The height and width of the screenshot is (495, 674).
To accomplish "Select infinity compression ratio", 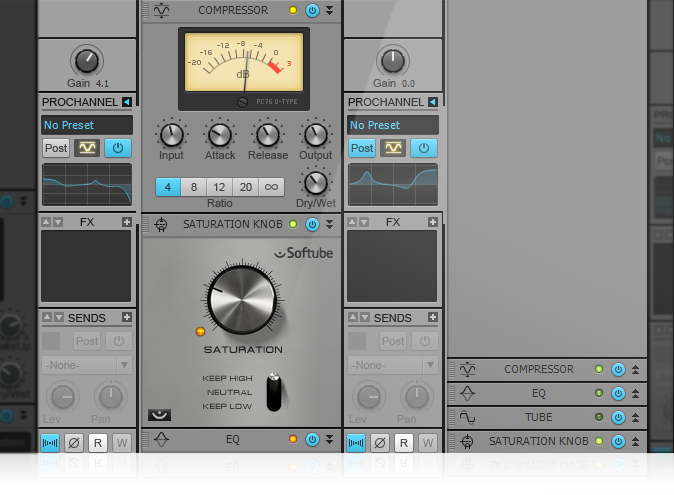I will click(271, 187).
